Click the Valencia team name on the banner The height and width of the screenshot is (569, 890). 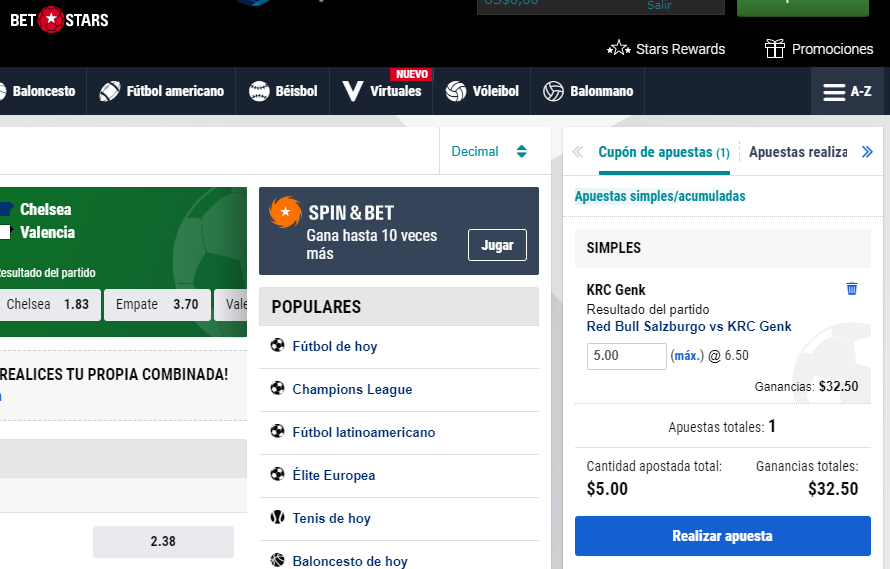47,233
